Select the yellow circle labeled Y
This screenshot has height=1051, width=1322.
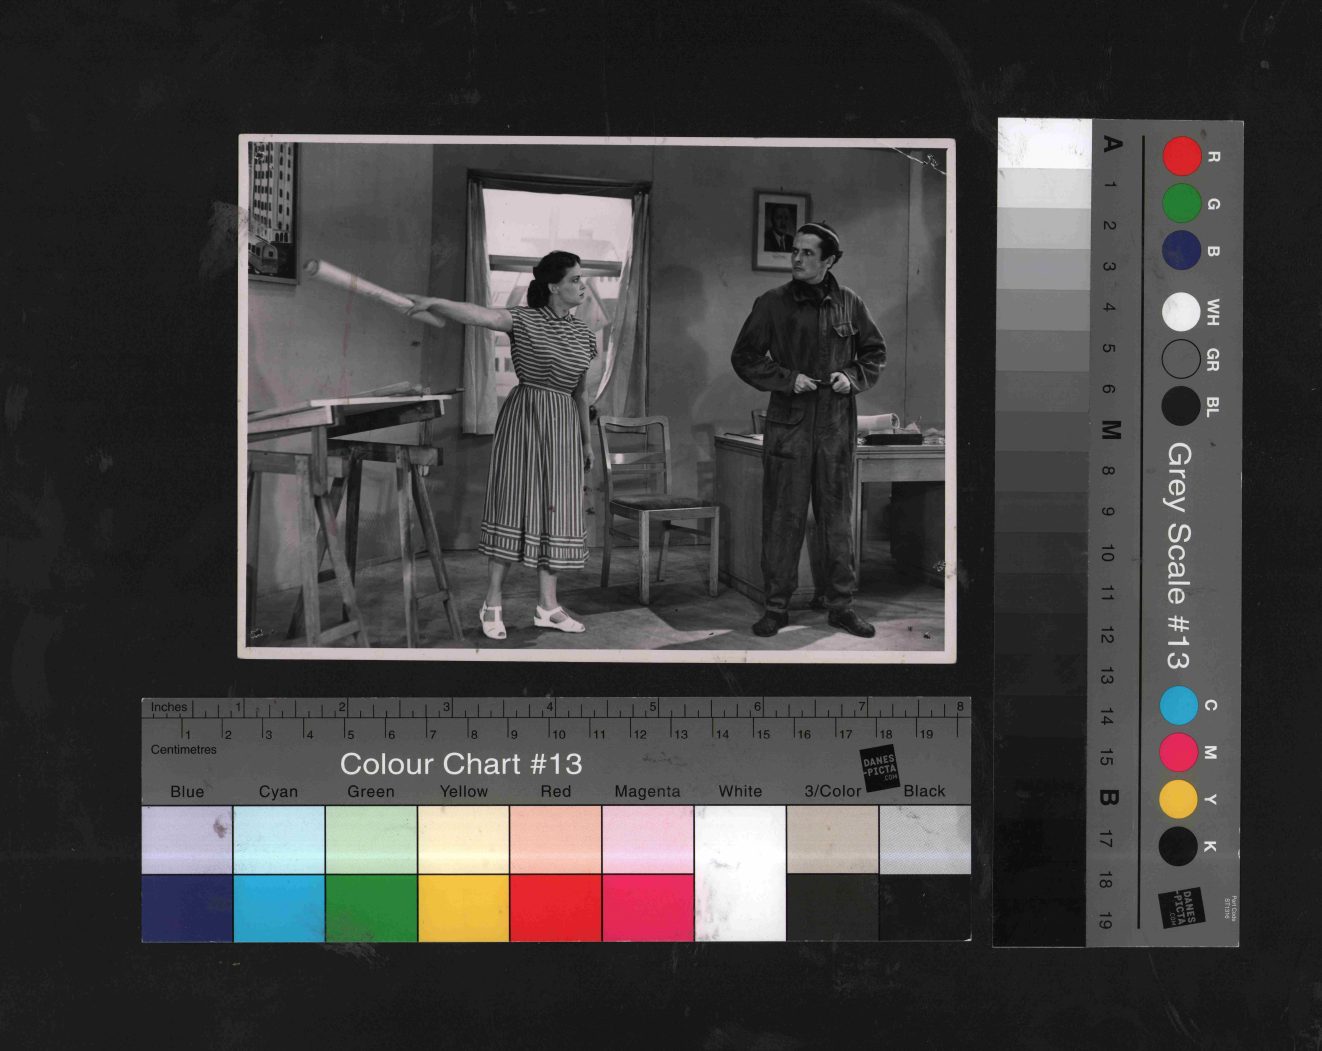[x=1179, y=799]
